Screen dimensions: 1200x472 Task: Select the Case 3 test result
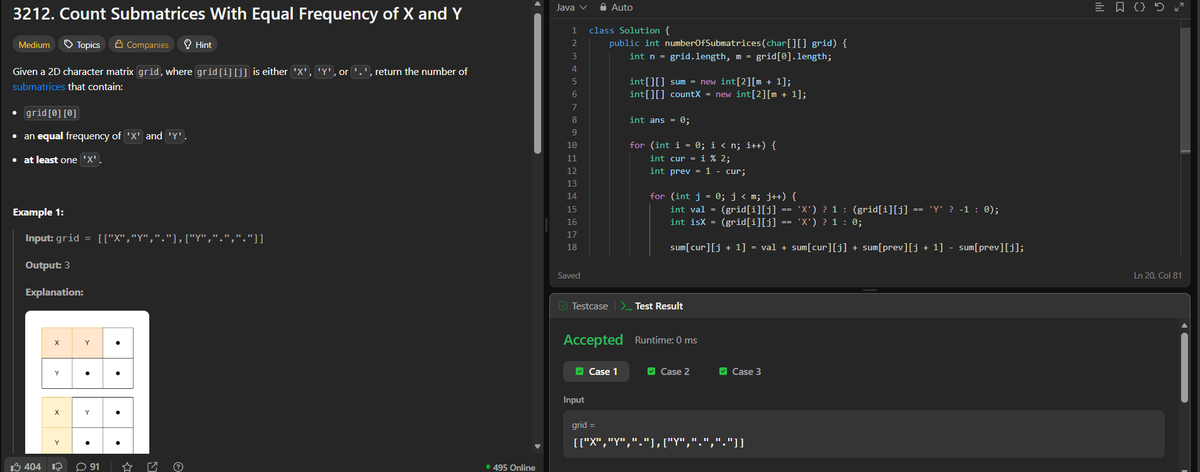[x=739, y=372]
